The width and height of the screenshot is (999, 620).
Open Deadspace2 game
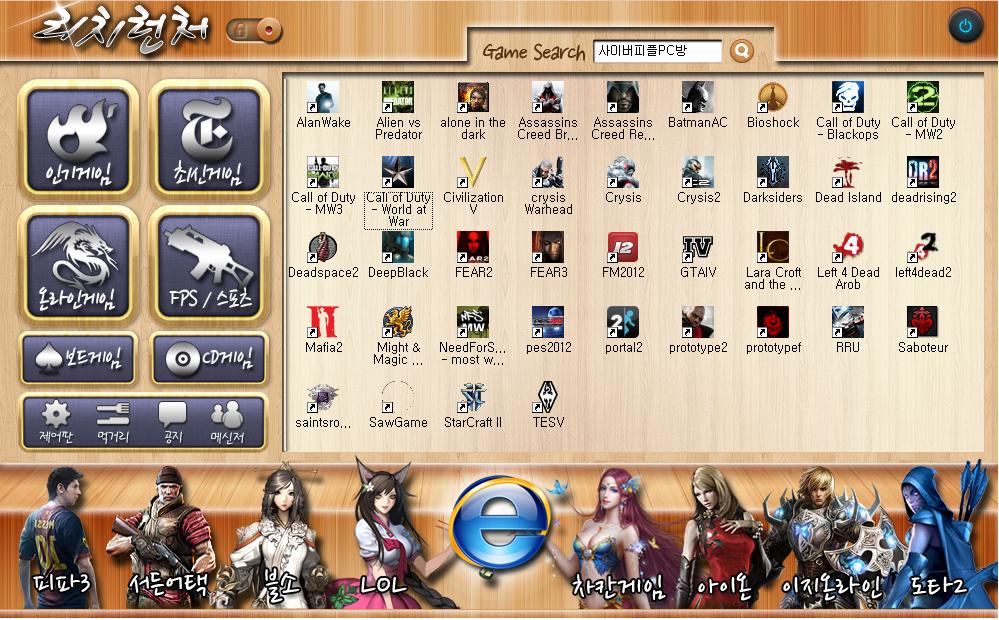(323, 256)
